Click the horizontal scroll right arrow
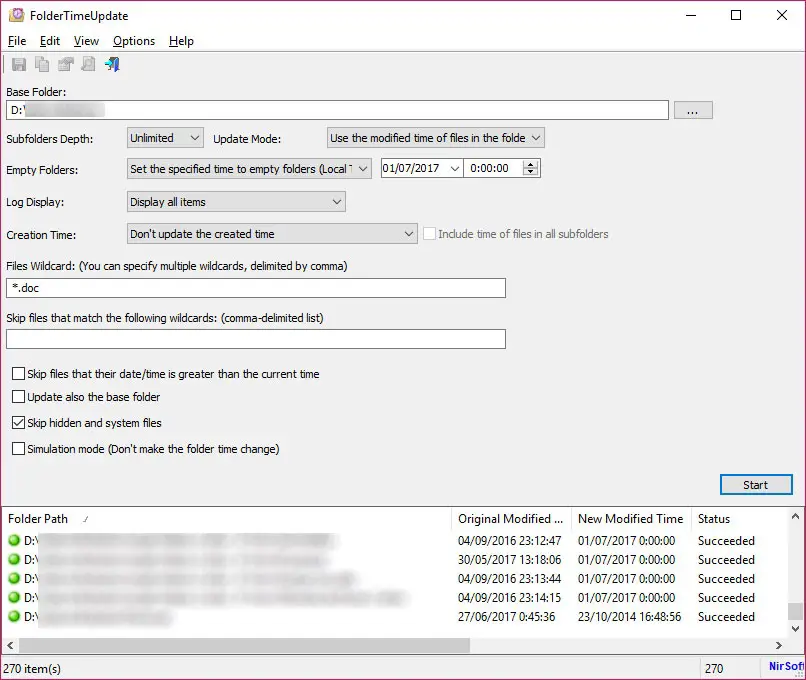 (x=779, y=646)
